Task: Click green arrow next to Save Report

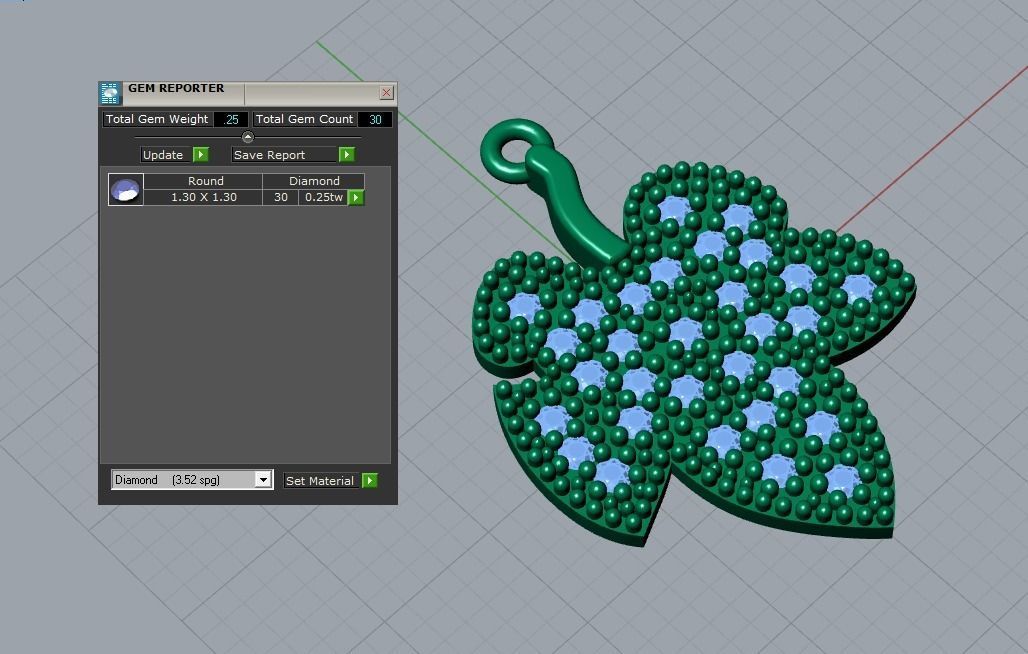Action: pos(347,155)
